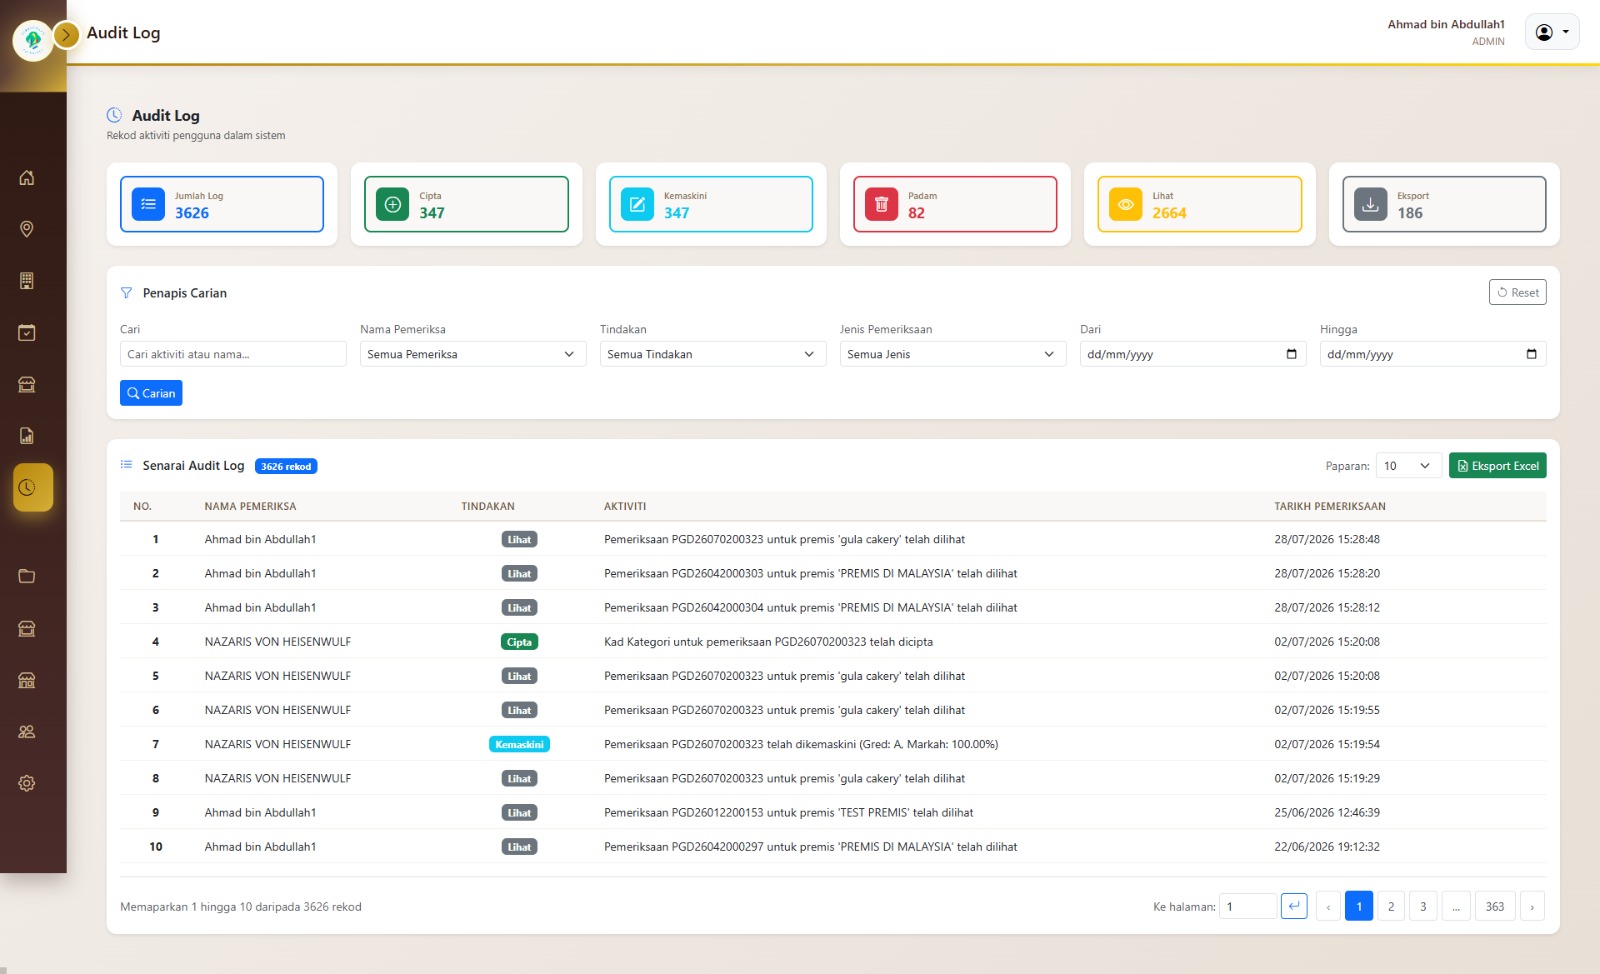This screenshot has height=974, width=1600.
Task: Open the settings gear icon in sidebar
Action: pyautogui.click(x=27, y=783)
